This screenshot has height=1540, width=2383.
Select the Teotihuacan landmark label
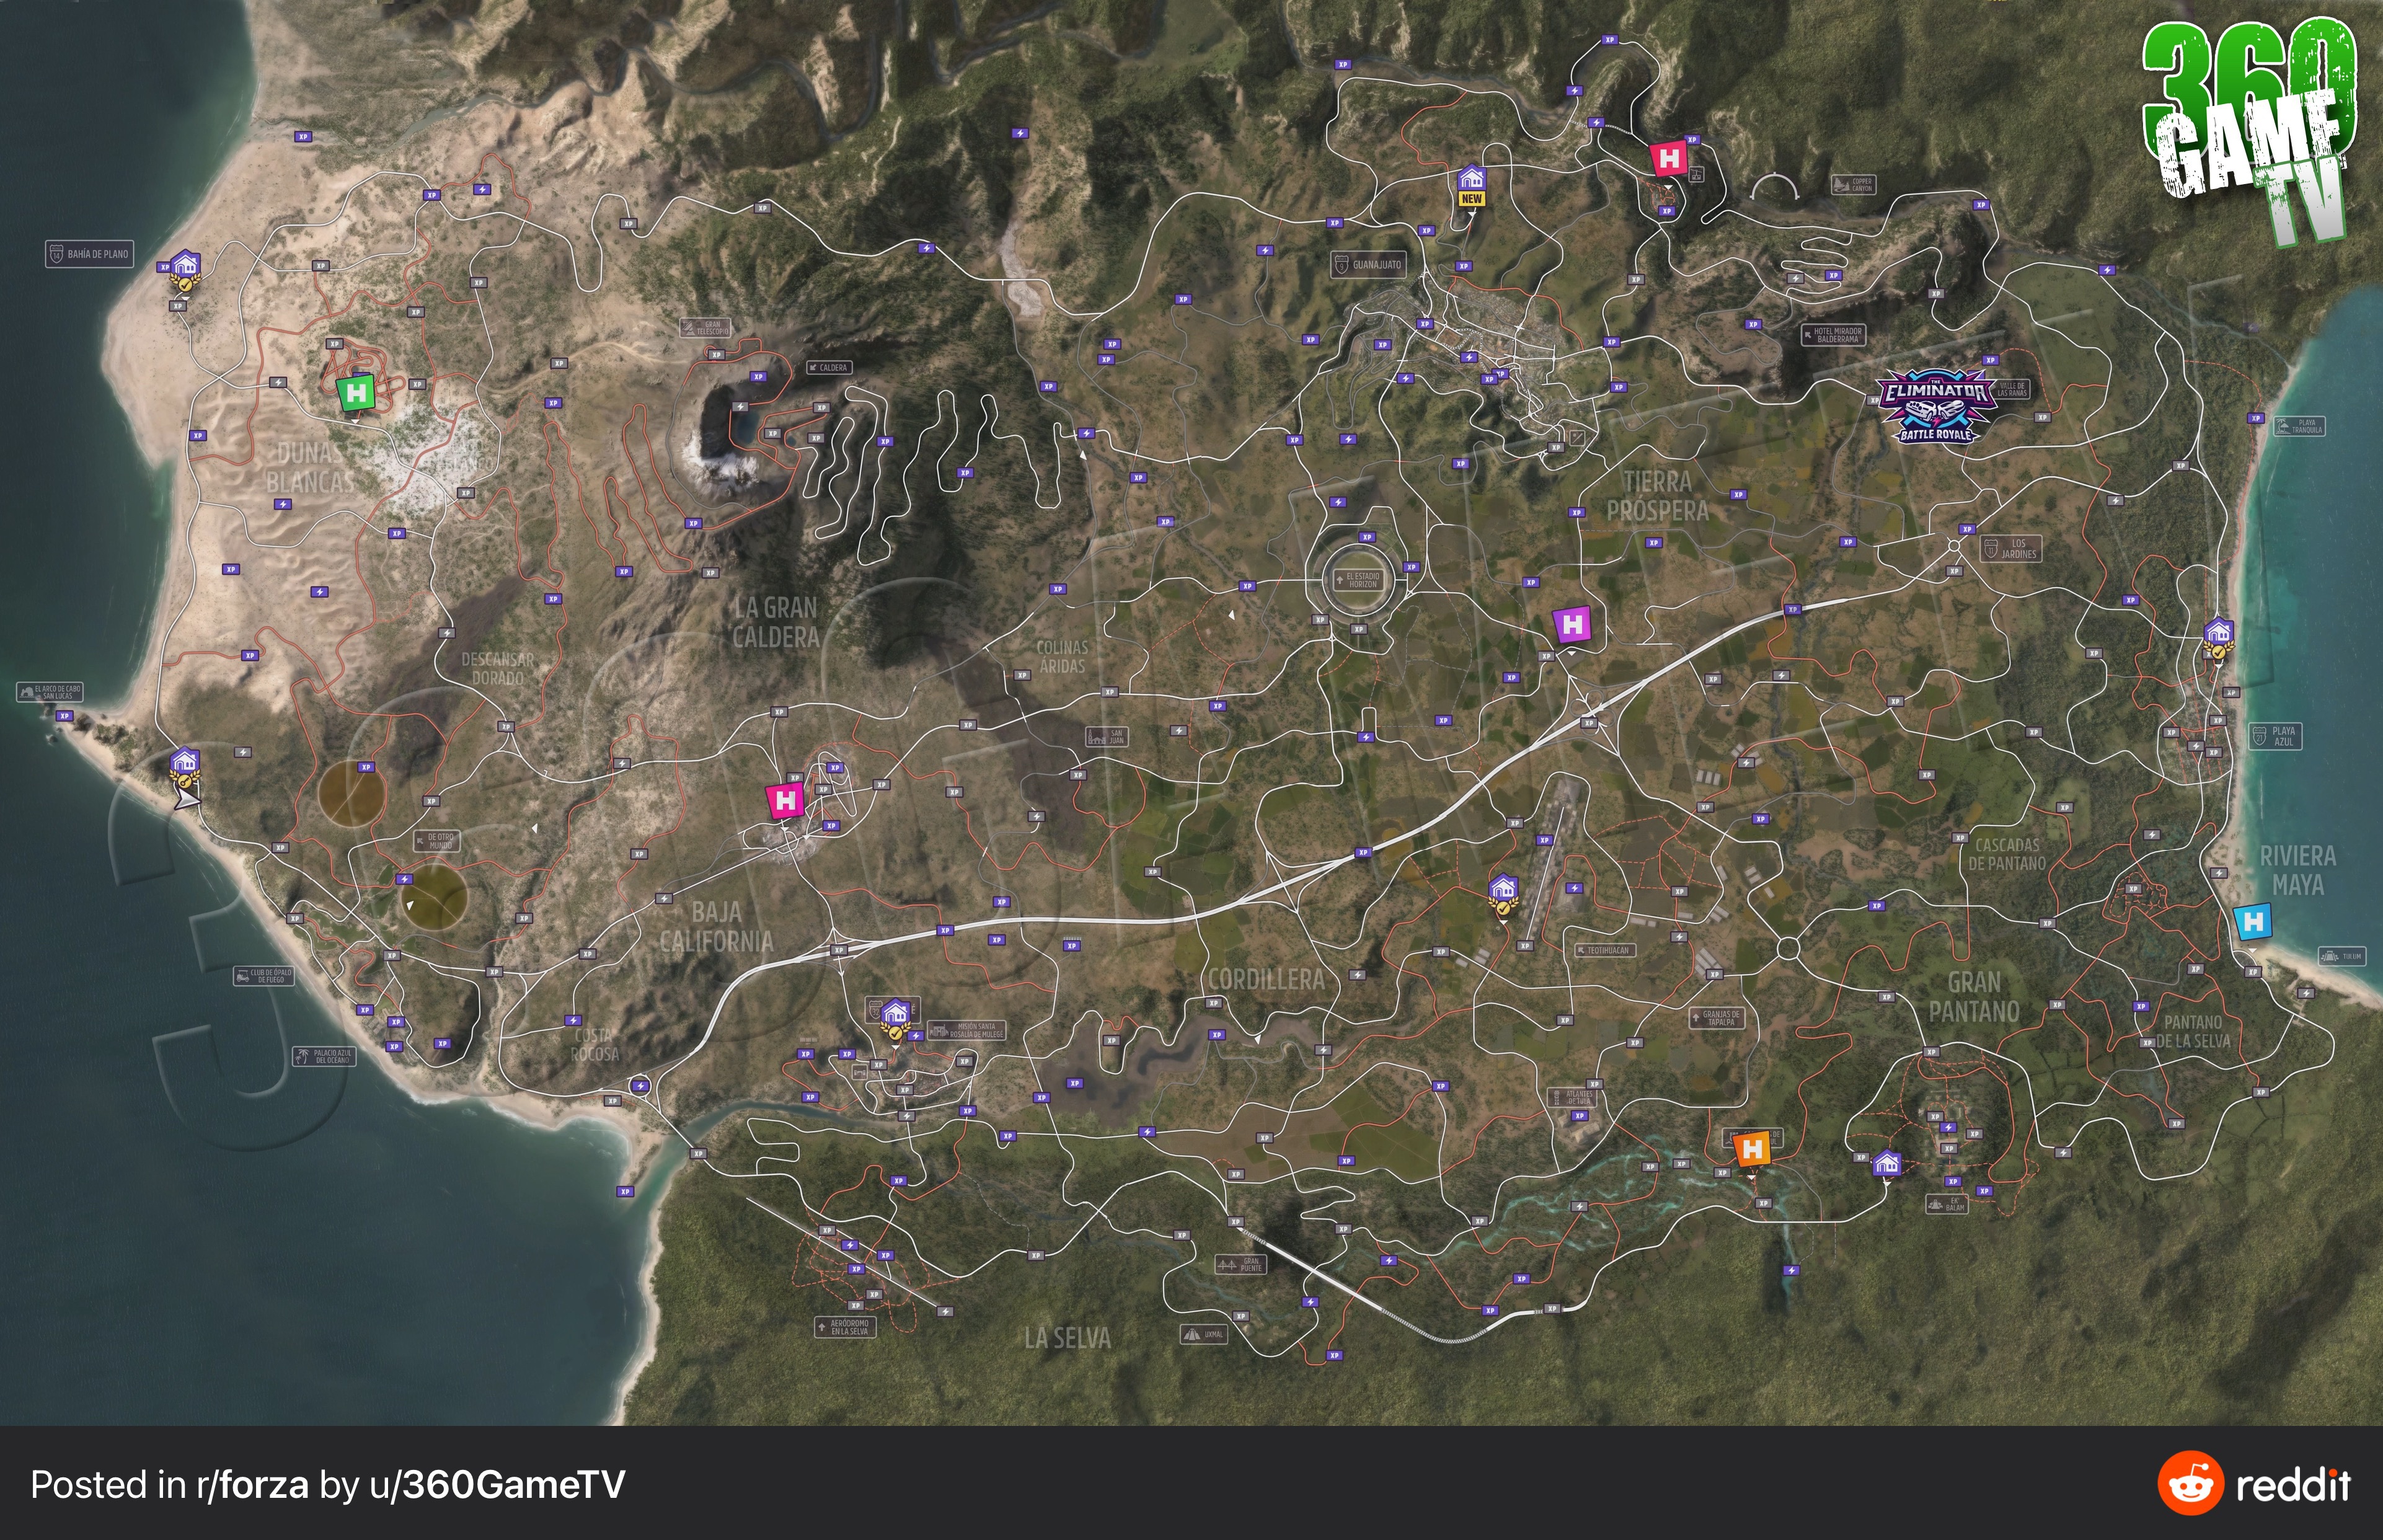click(1605, 950)
